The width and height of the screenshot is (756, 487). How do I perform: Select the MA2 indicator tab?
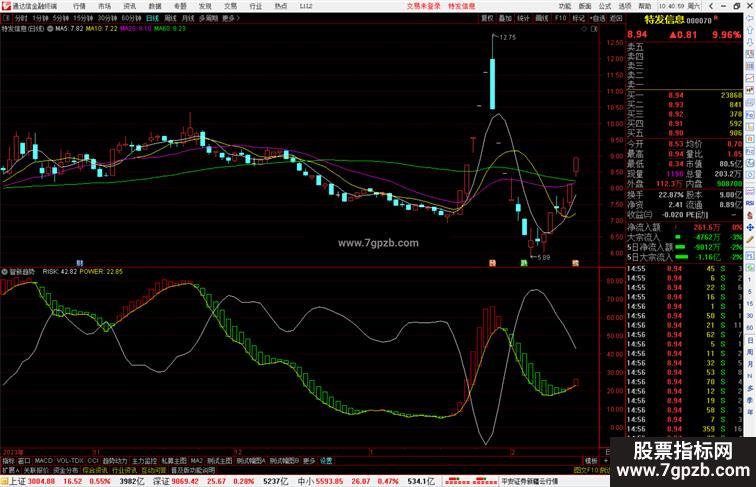click(196, 461)
